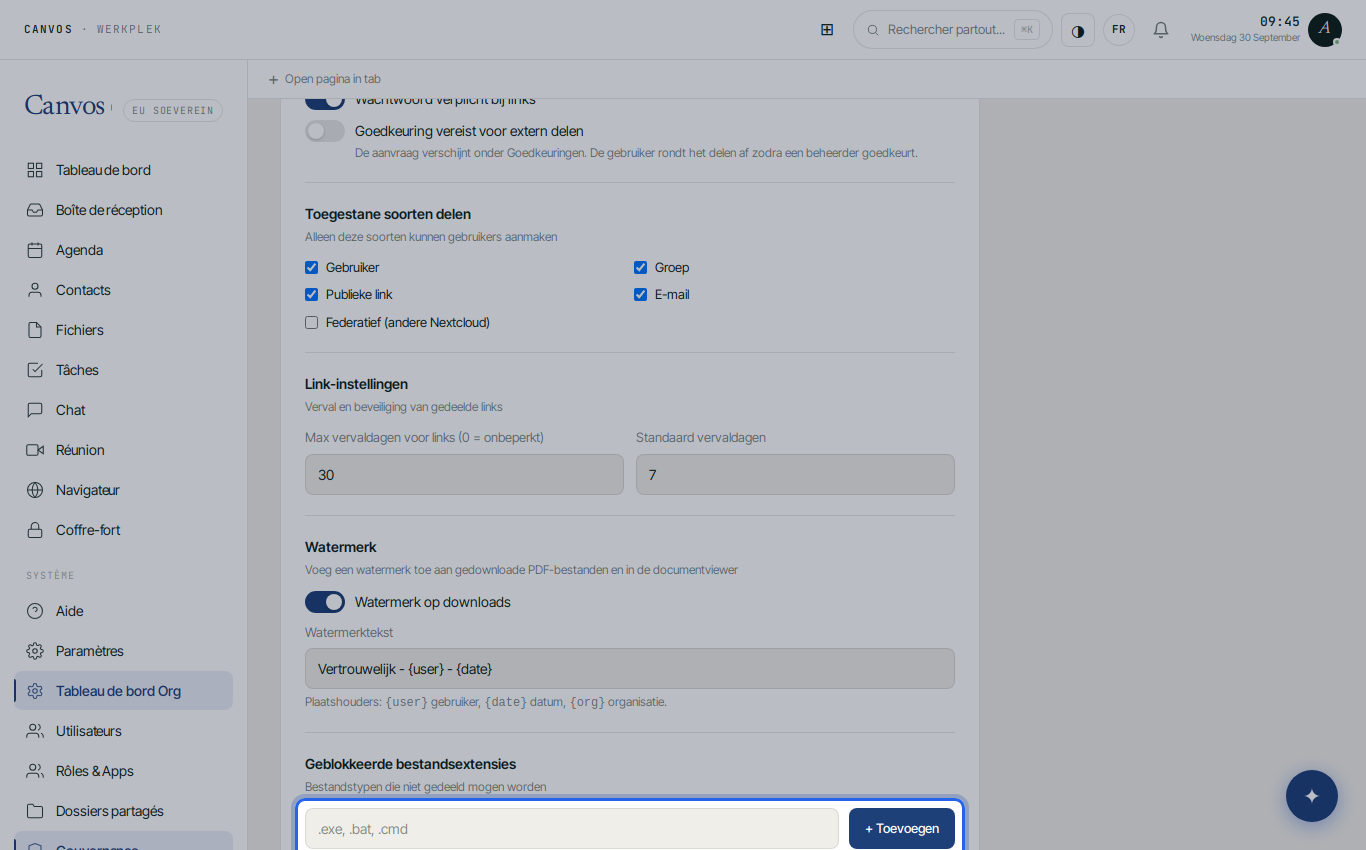Image resolution: width=1366 pixels, height=850 pixels.
Task: Enable Goedkeuring vereist voor extern delen toggle
Action: (x=325, y=131)
